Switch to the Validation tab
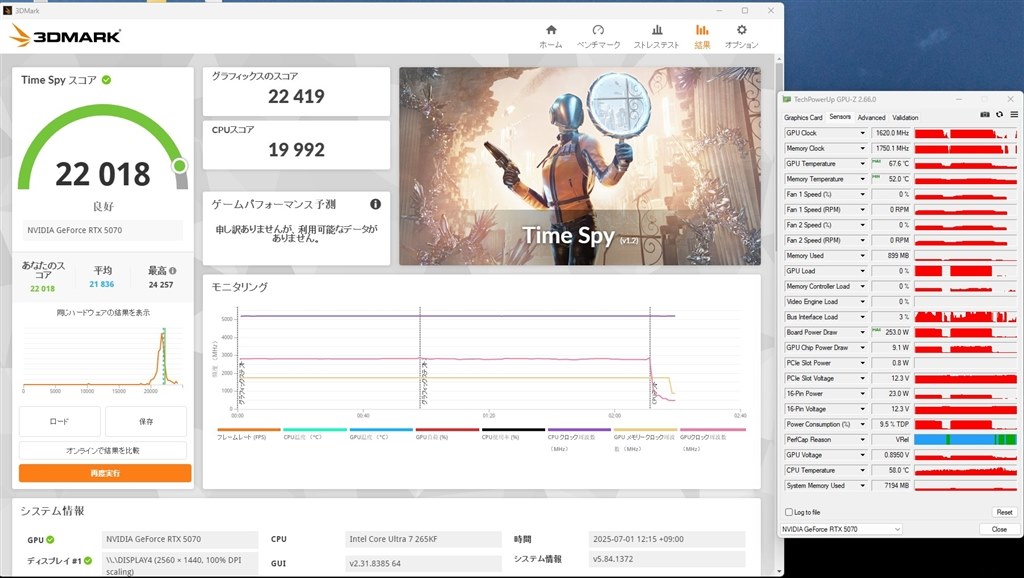Screen dimensions: 1024x578 [x=905, y=118]
